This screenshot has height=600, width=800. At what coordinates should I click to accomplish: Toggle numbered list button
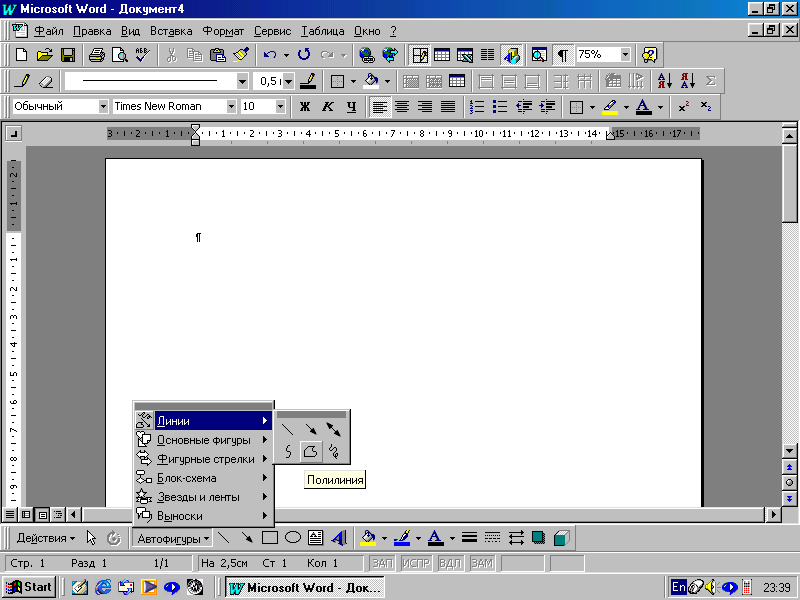pyautogui.click(x=477, y=107)
